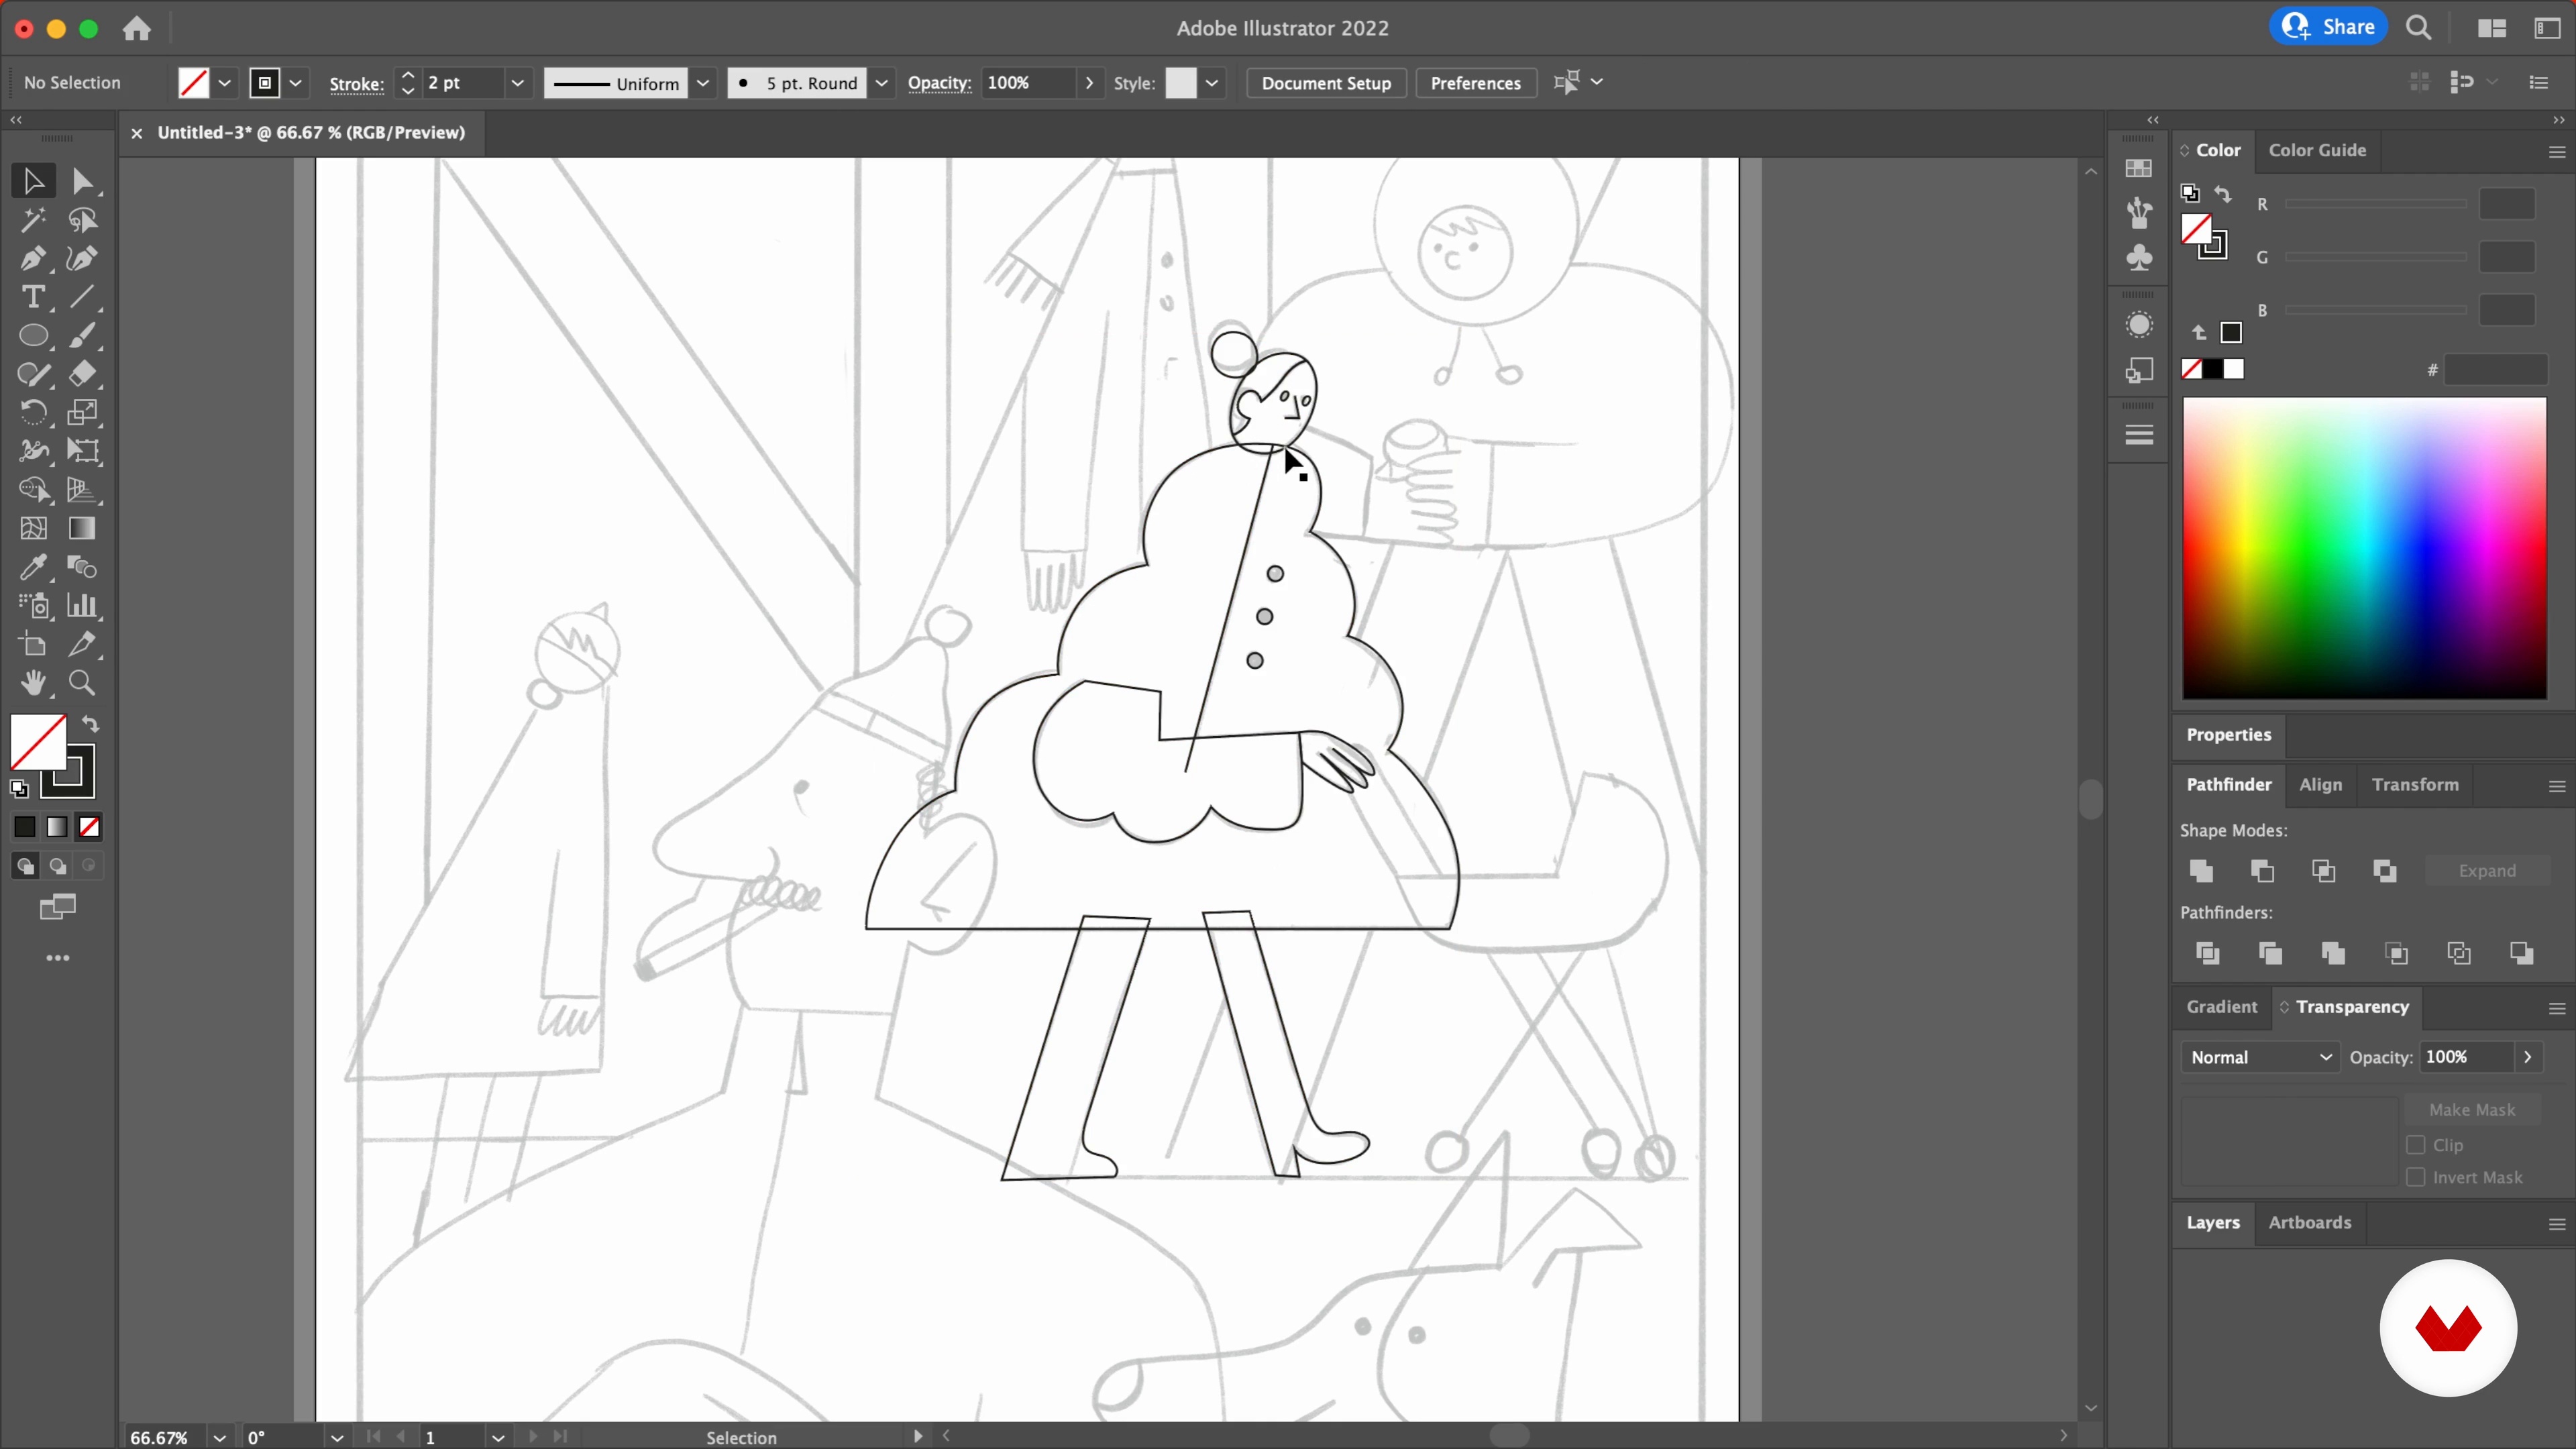Open the artboard number dropdown
Image resolution: width=2576 pixels, height=1449 pixels.
coord(497,1438)
